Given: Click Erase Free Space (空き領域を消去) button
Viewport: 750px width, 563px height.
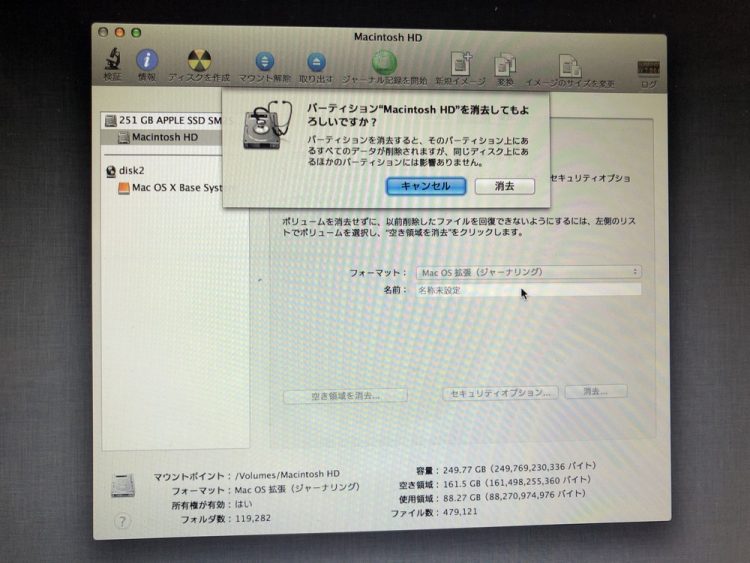Looking at the screenshot, I should pos(345,396).
